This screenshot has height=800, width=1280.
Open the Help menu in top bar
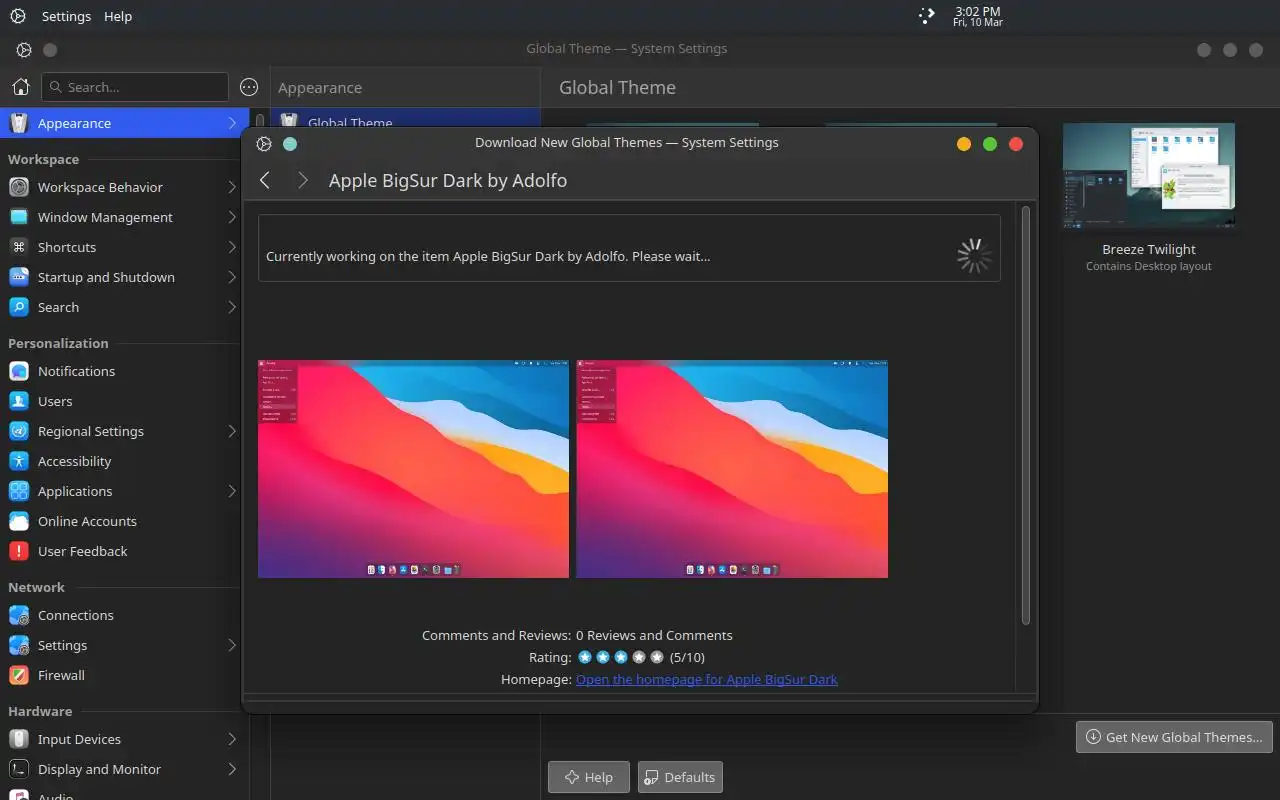point(118,16)
